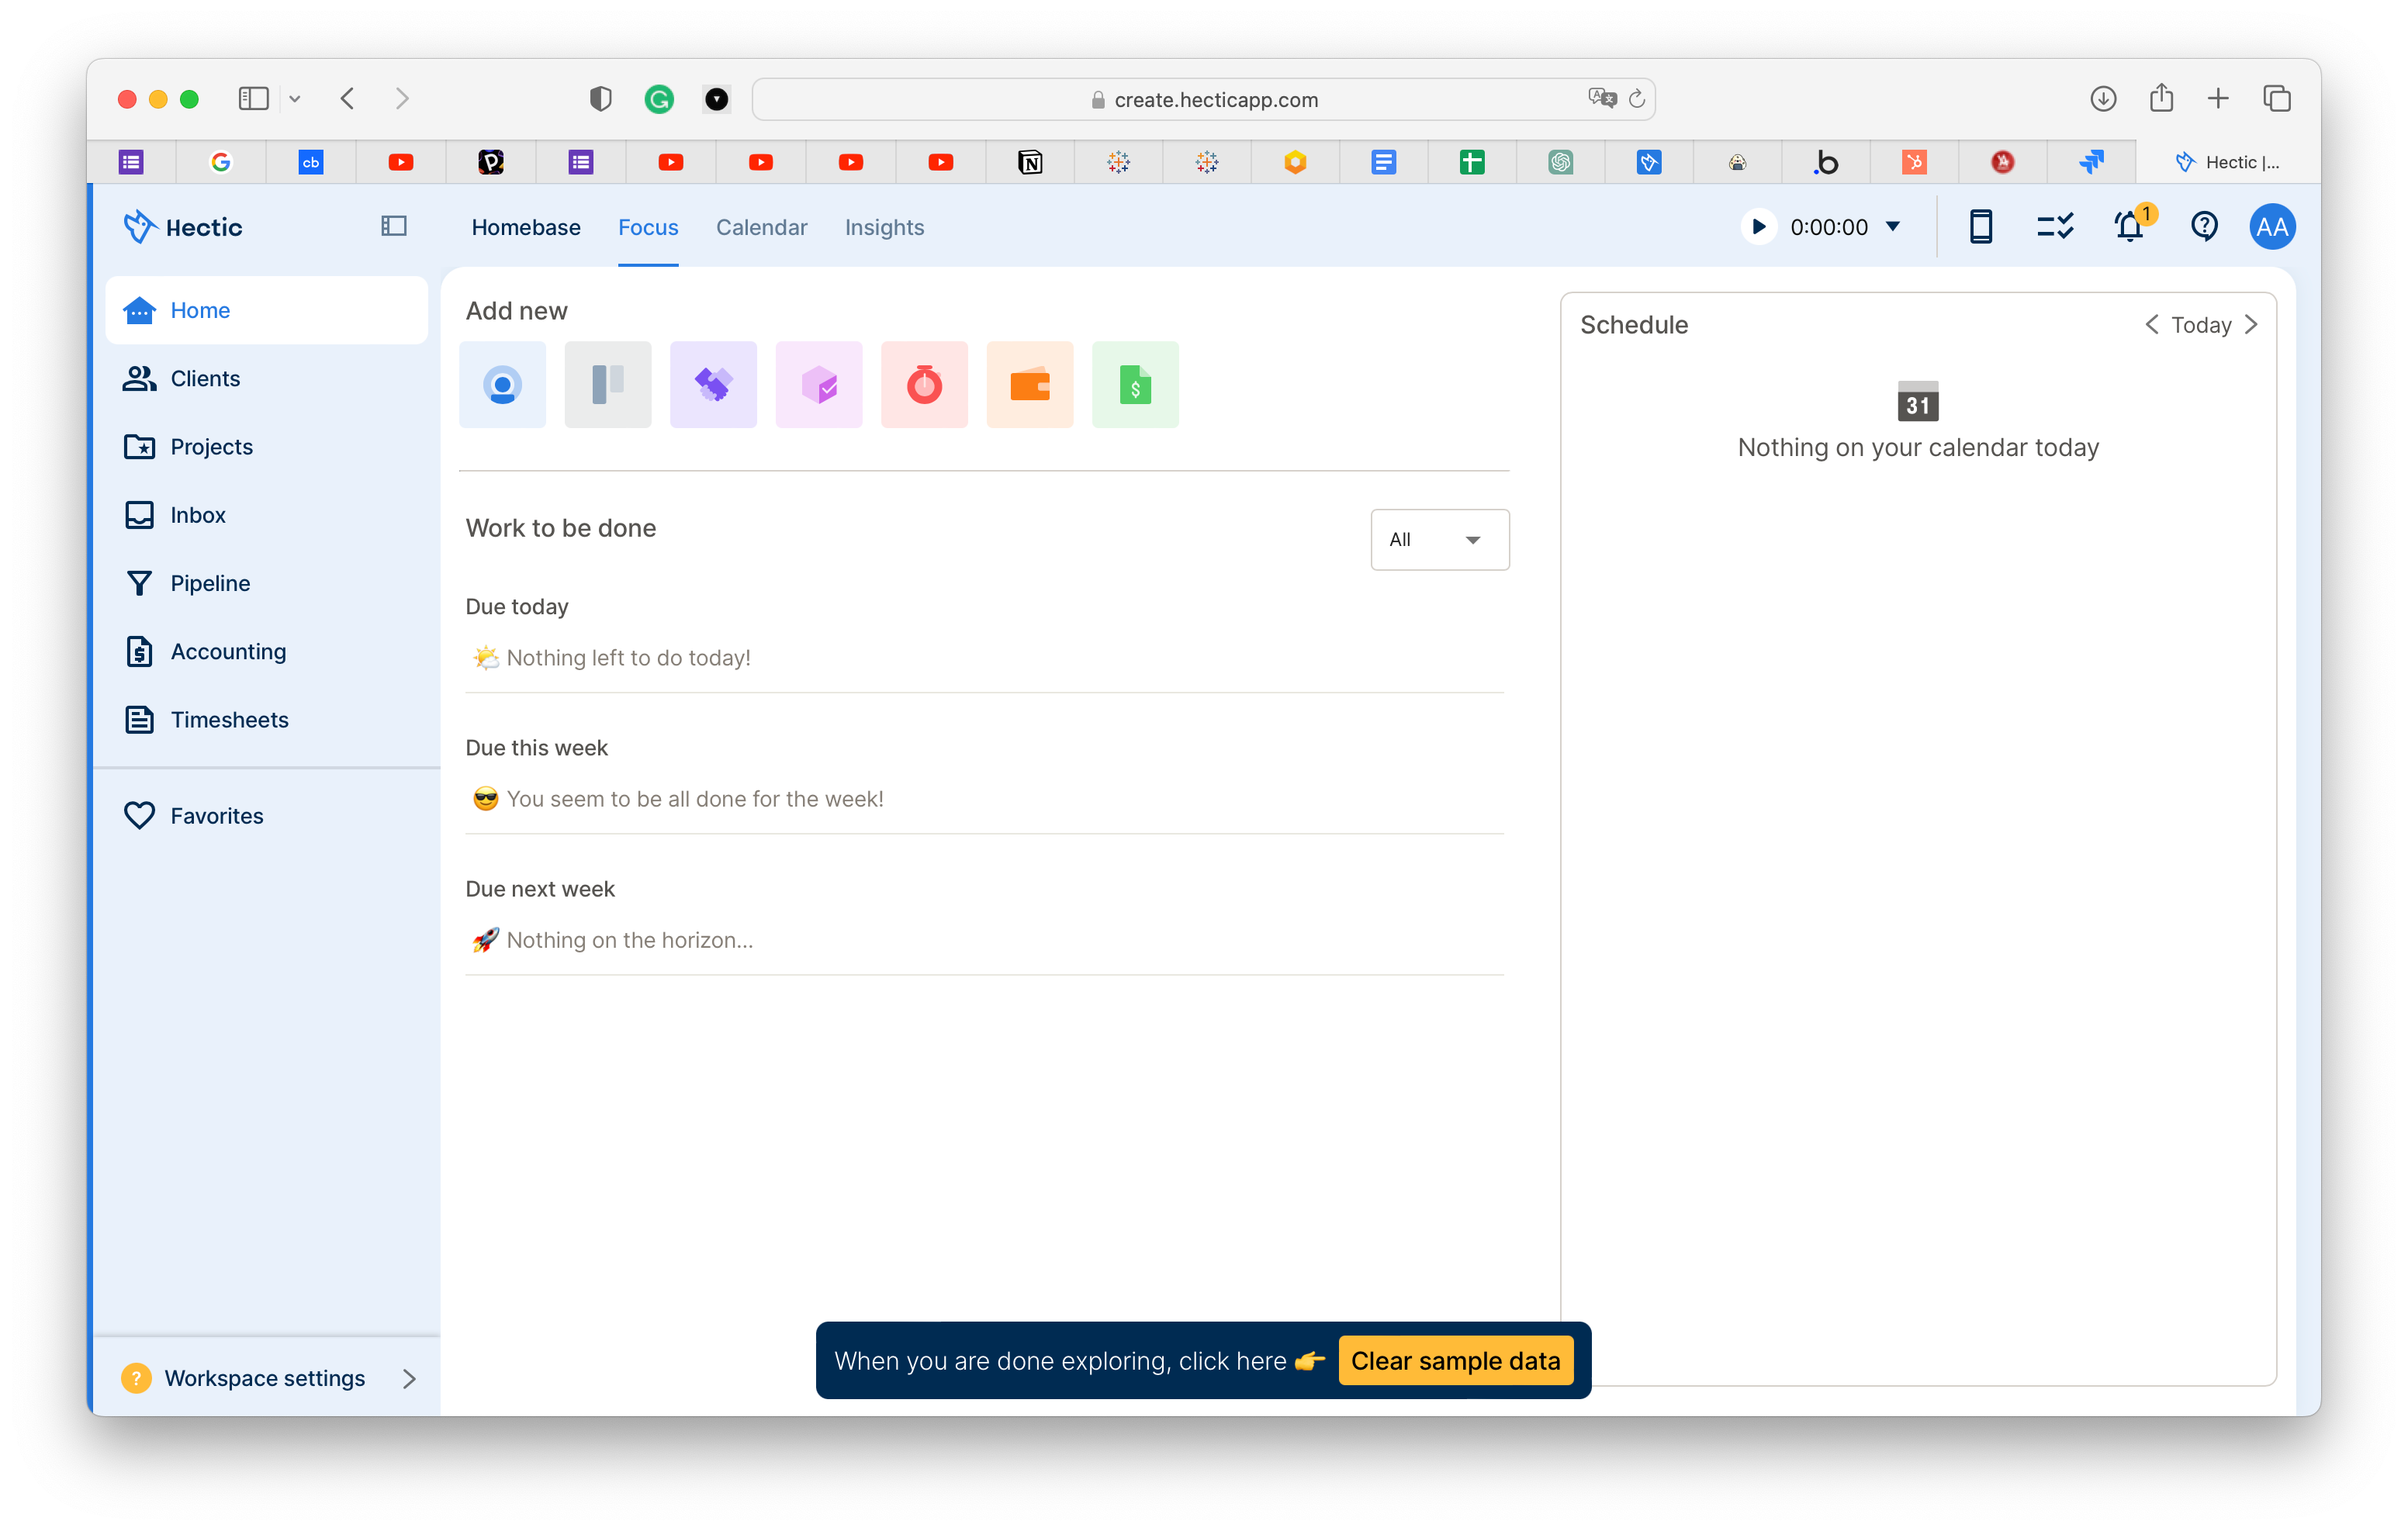Create an invoice using the green dollar document icon
Viewport: 2408px width, 1531px height.
pyautogui.click(x=1135, y=384)
